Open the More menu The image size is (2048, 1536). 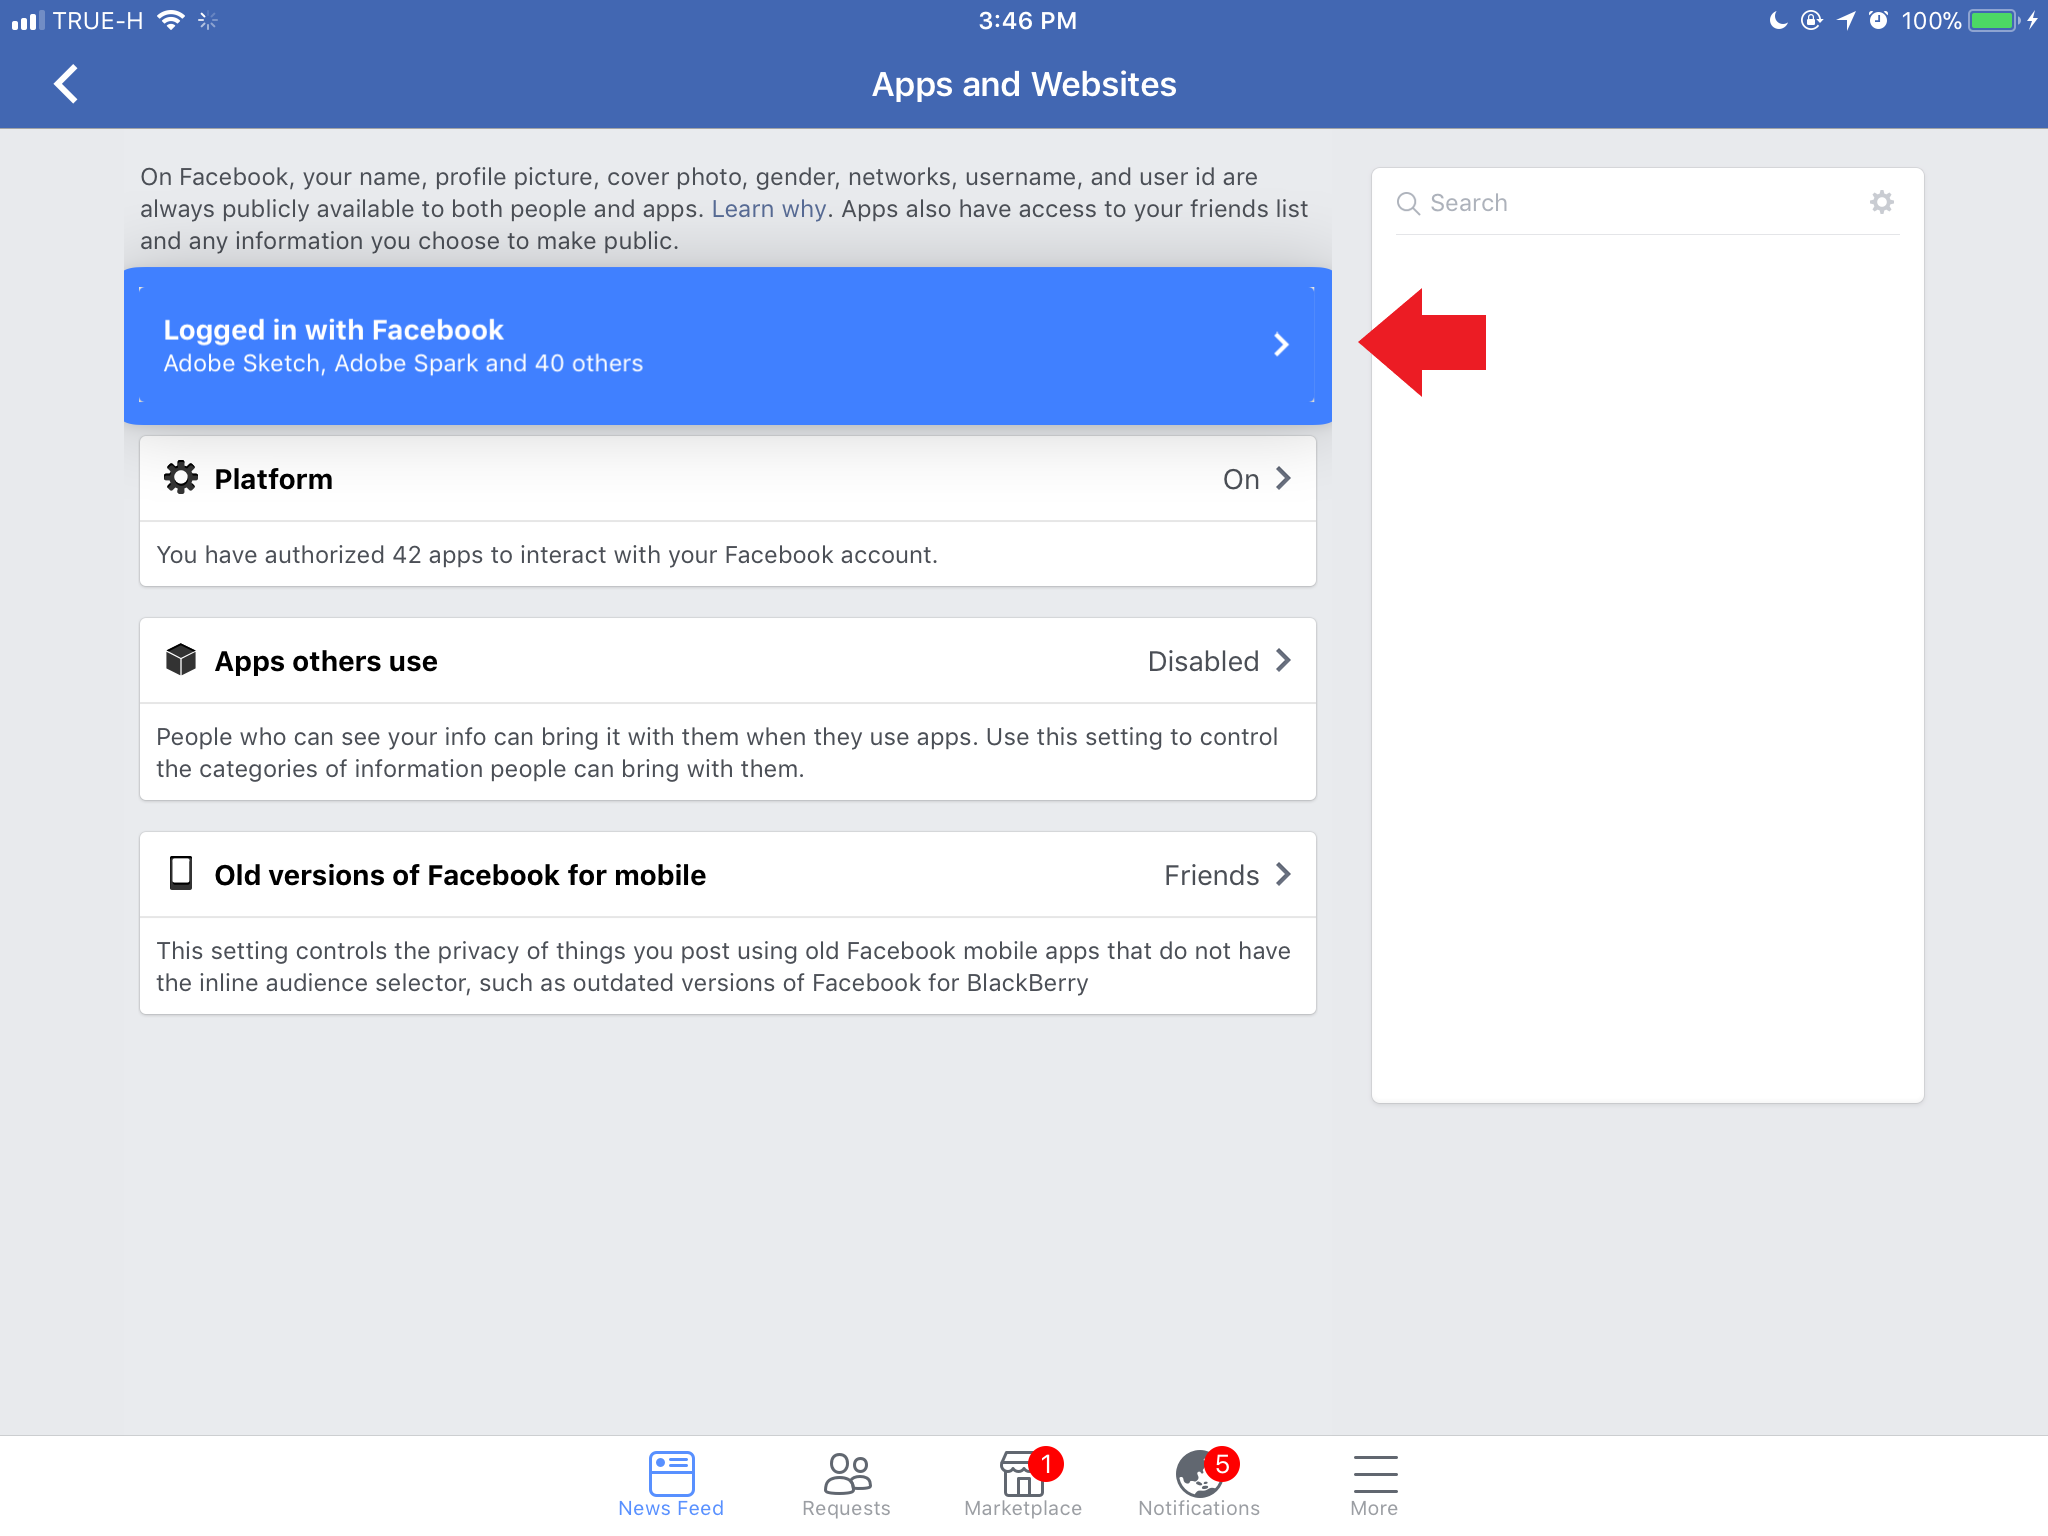(x=1374, y=1483)
